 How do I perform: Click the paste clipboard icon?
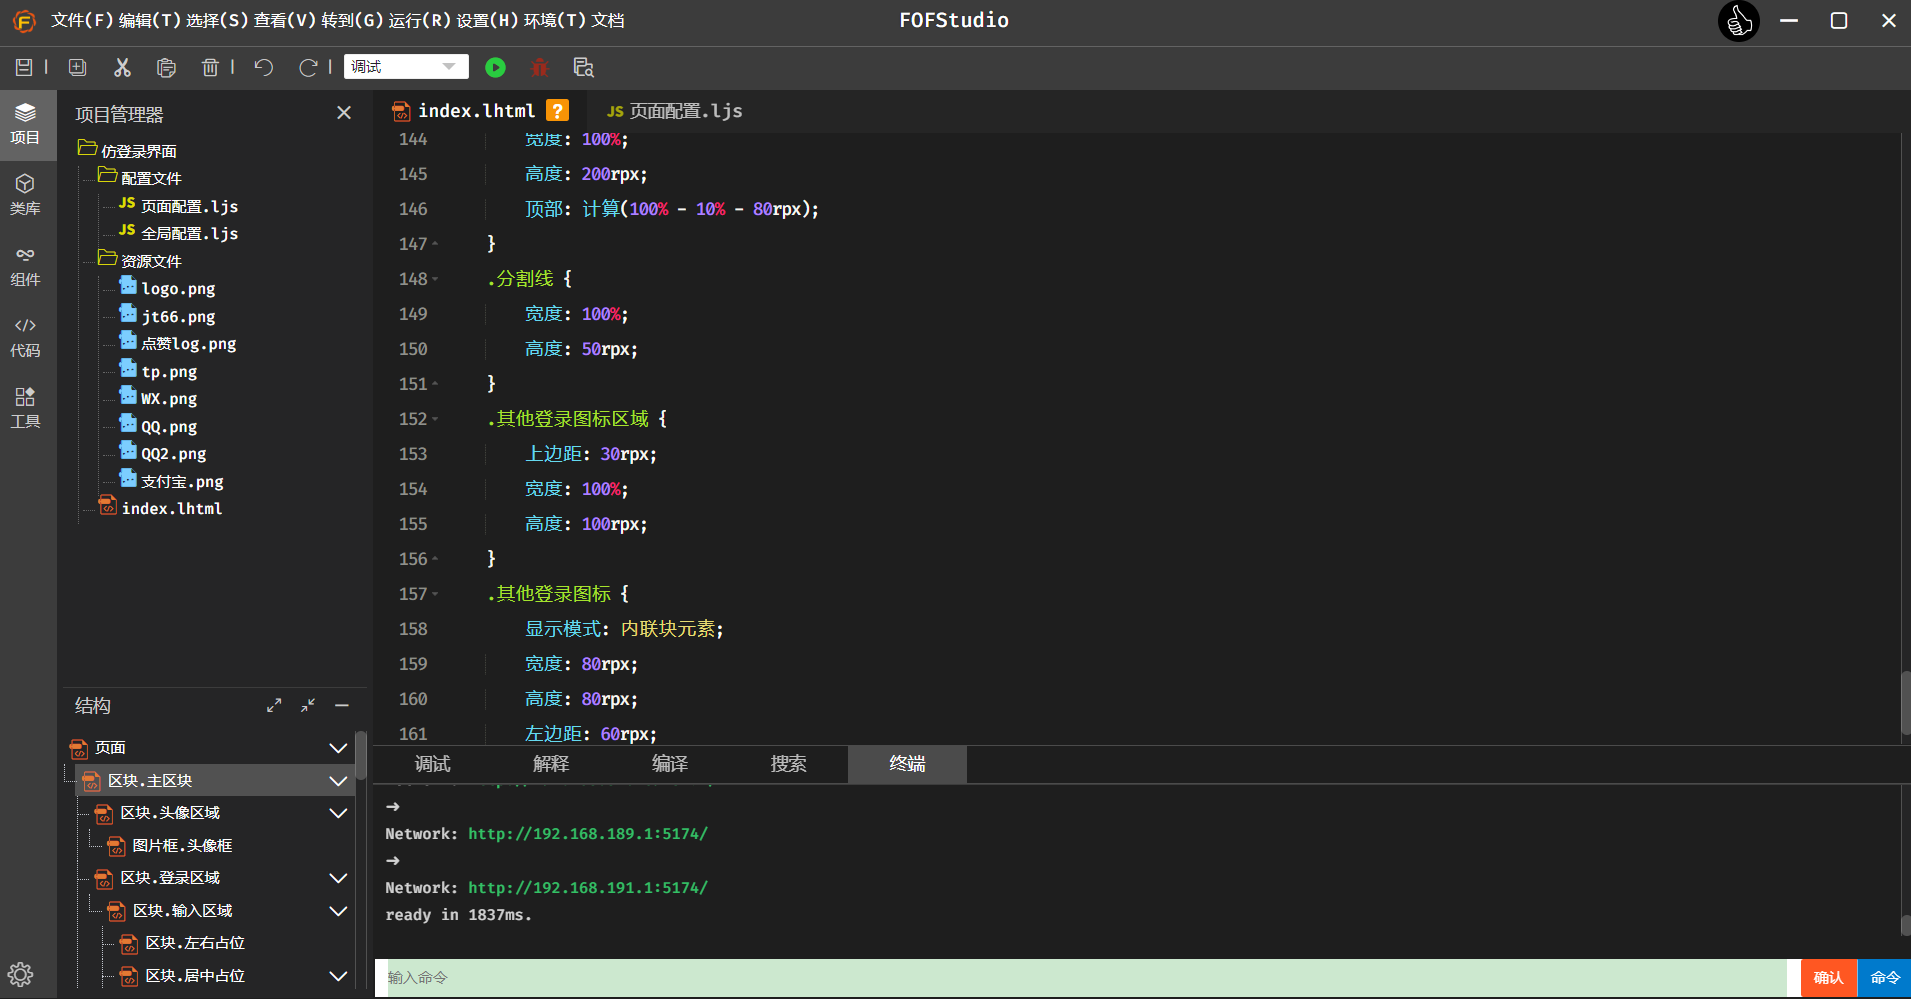[166, 67]
